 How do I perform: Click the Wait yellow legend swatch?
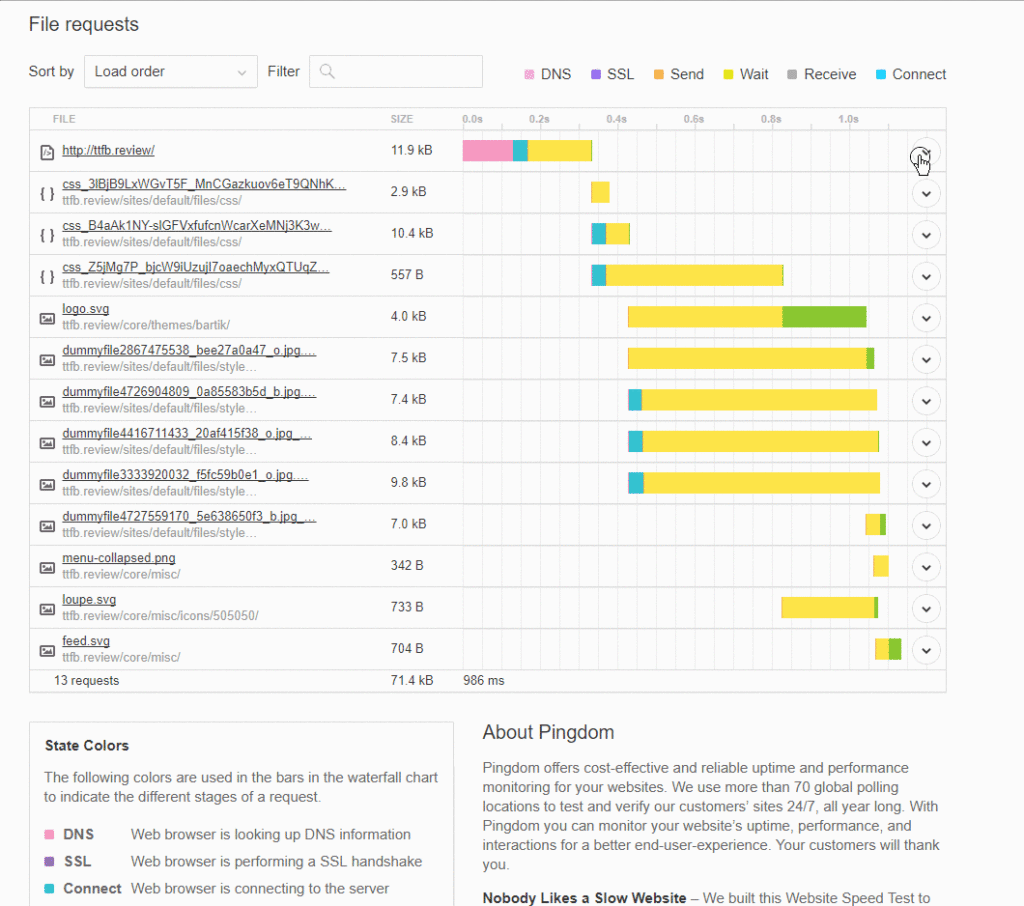click(728, 74)
